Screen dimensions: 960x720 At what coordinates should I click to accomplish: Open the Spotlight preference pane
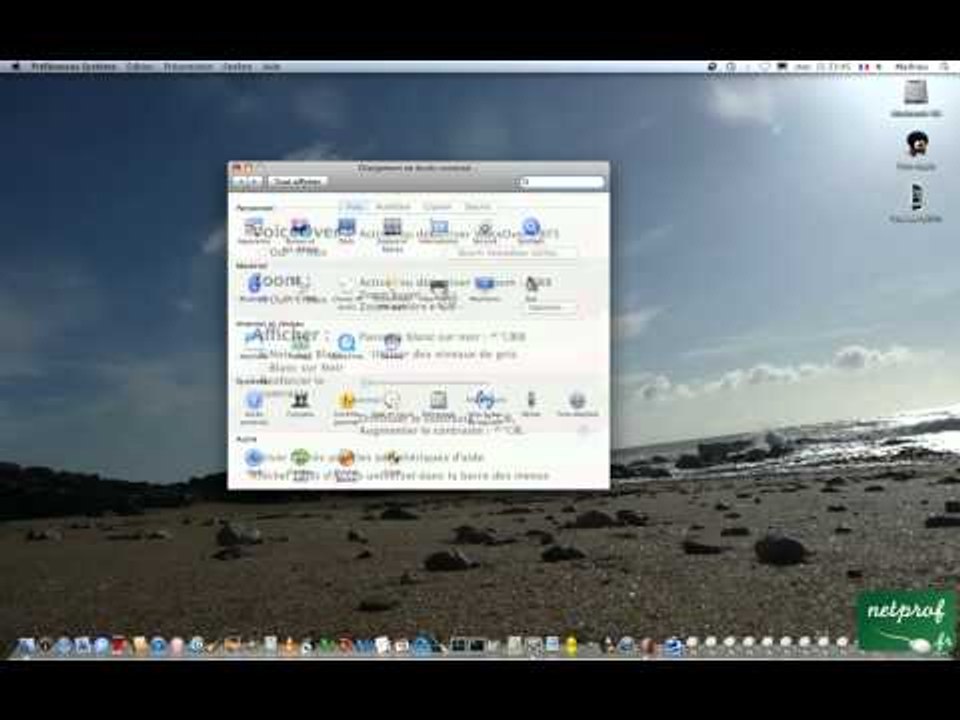[530, 231]
